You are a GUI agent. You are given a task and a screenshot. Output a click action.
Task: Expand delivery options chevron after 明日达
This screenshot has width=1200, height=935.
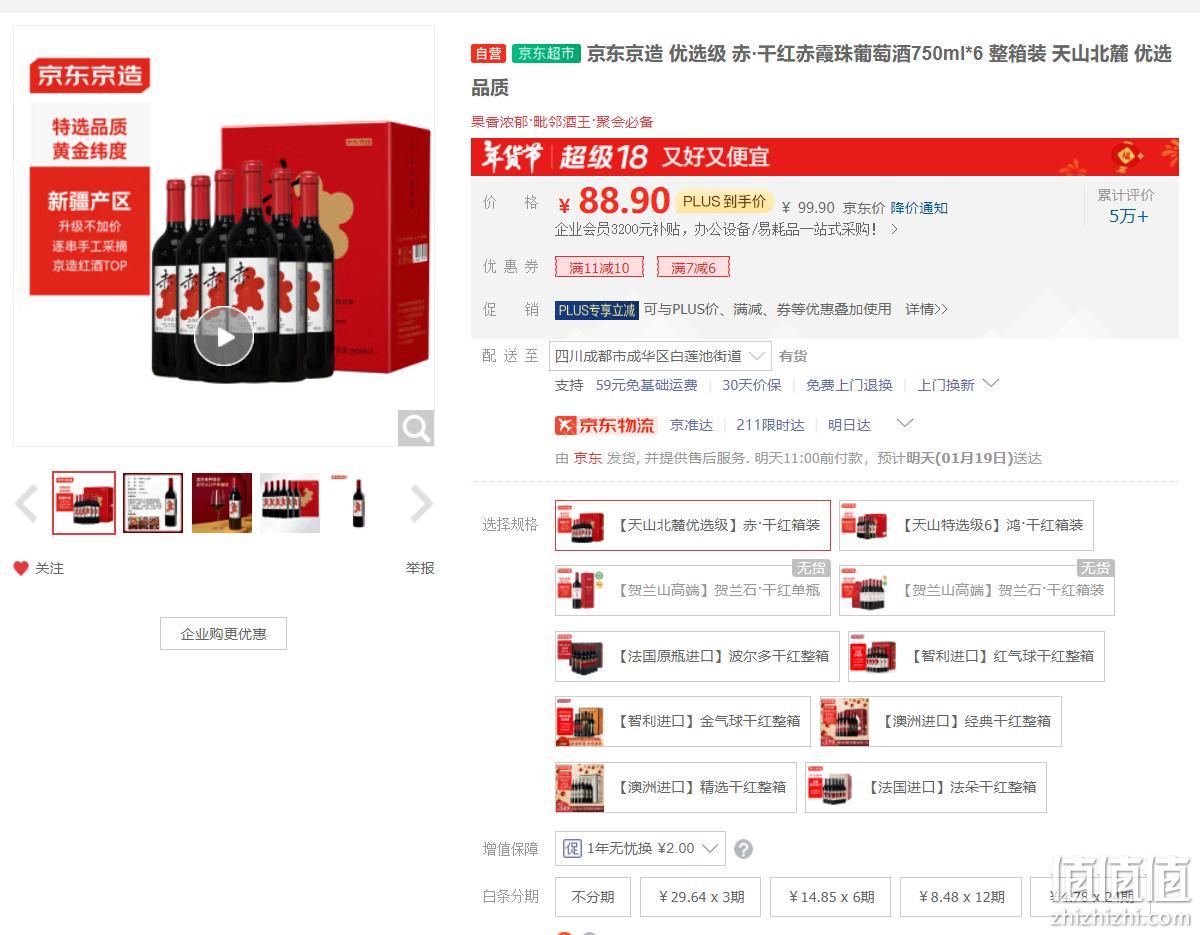coord(904,424)
